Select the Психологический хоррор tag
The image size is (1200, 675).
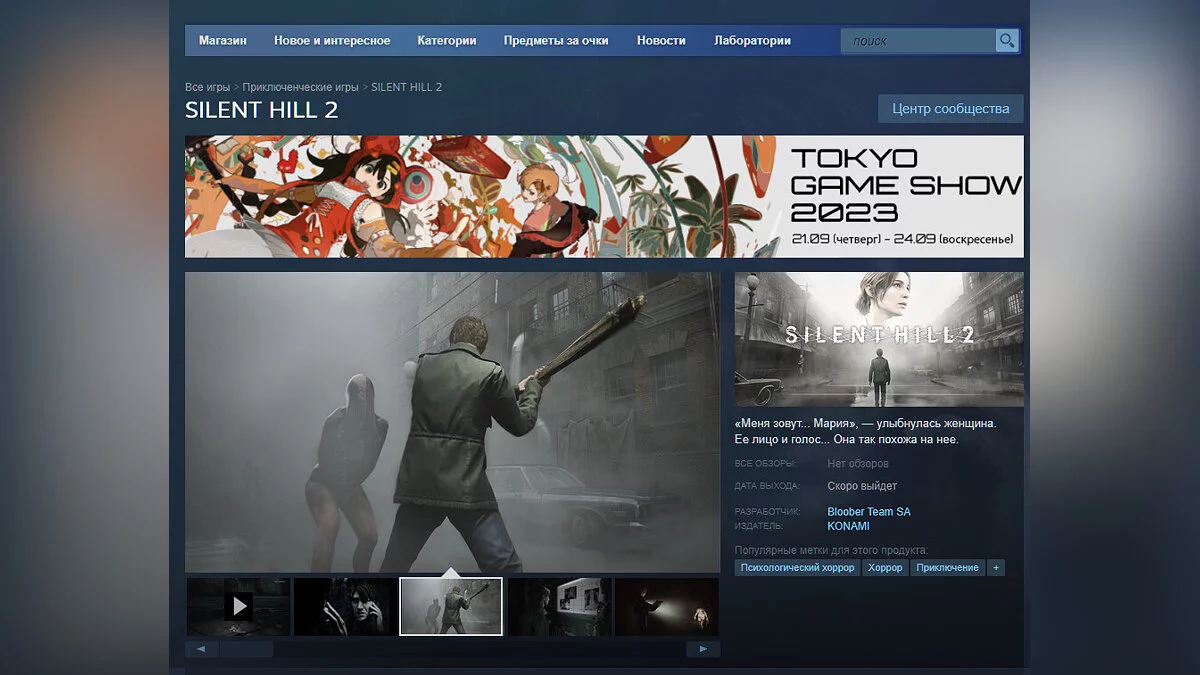(797, 568)
